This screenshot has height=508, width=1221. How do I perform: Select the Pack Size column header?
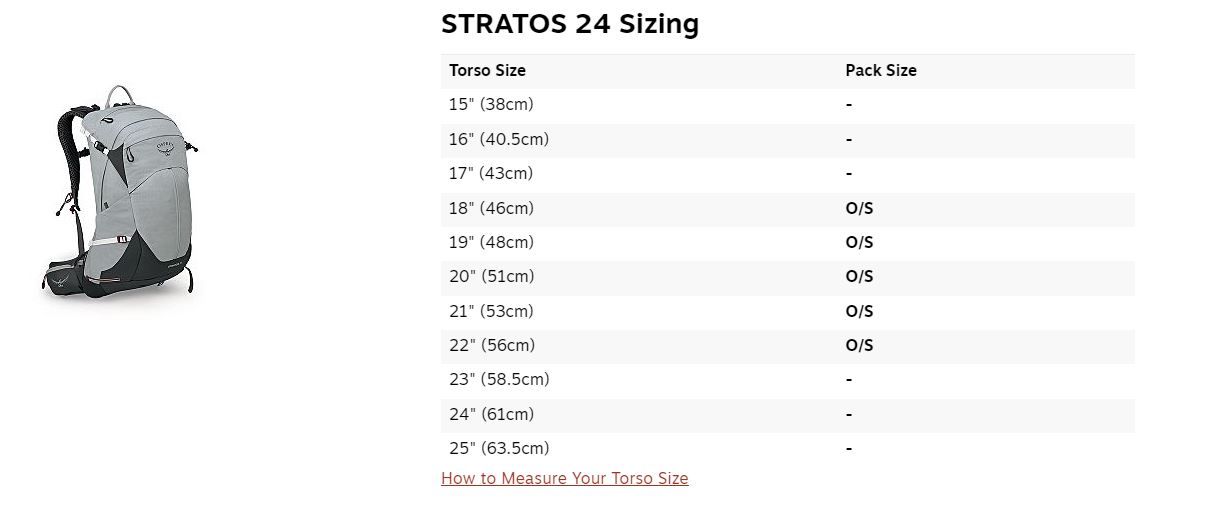tap(881, 70)
